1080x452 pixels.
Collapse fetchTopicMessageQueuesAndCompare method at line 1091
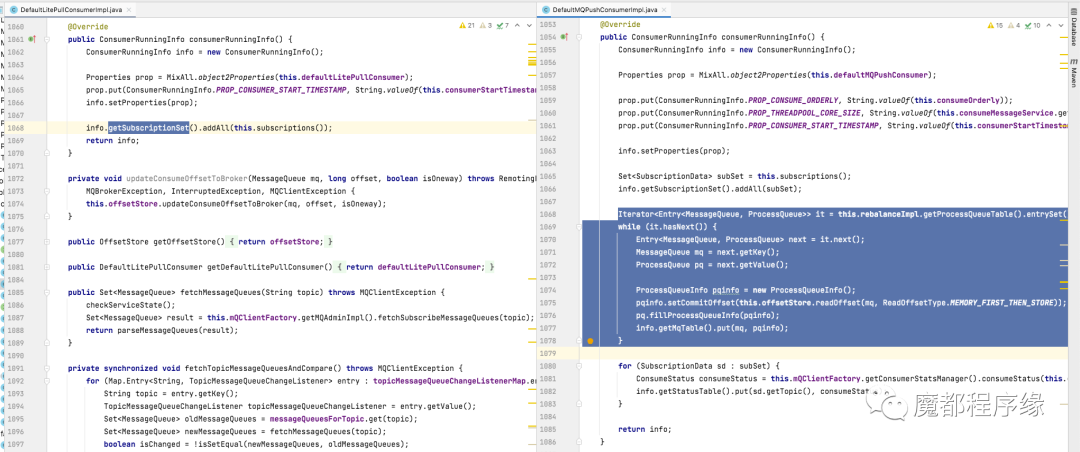pos(48,368)
